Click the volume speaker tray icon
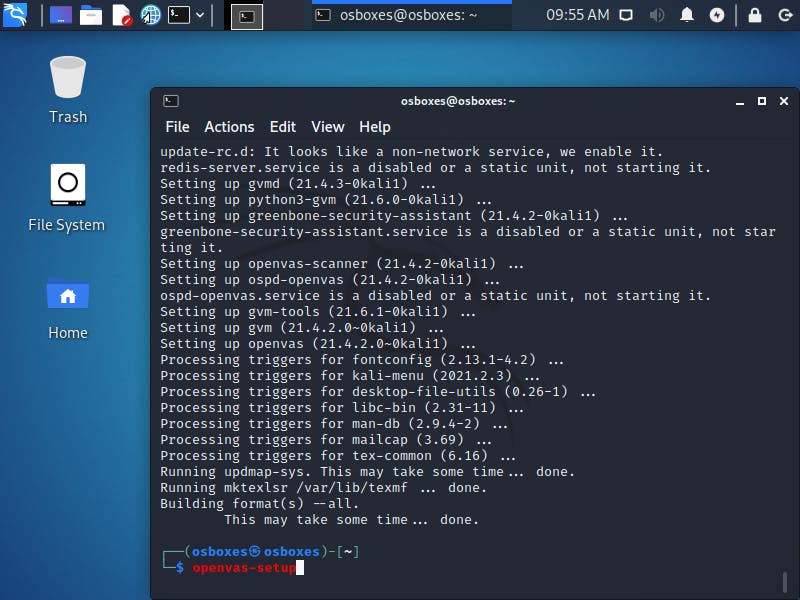The image size is (800, 600). [657, 15]
